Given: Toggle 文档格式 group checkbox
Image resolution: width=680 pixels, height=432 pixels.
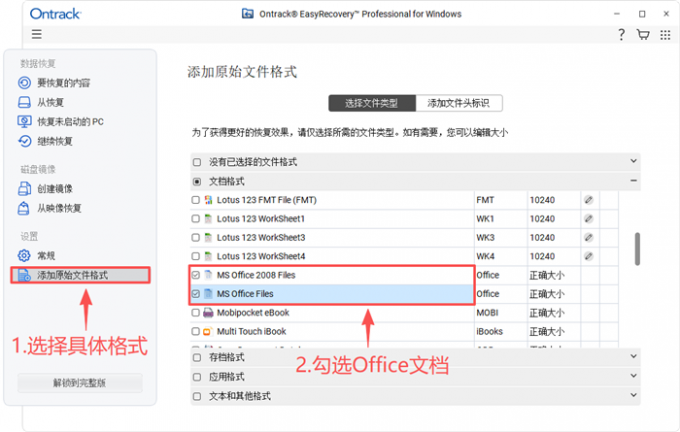Looking at the screenshot, I should [197, 181].
